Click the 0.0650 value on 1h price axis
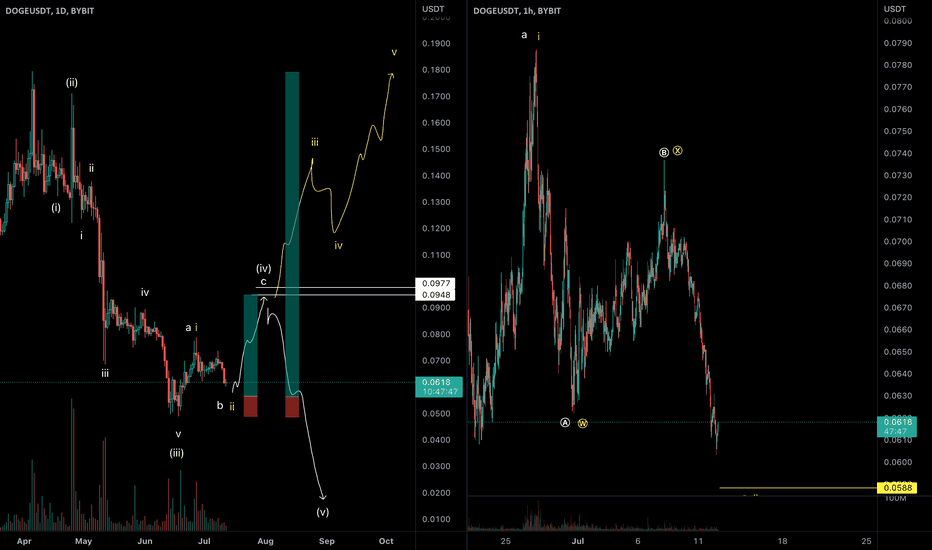932x550 pixels. [x=898, y=352]
